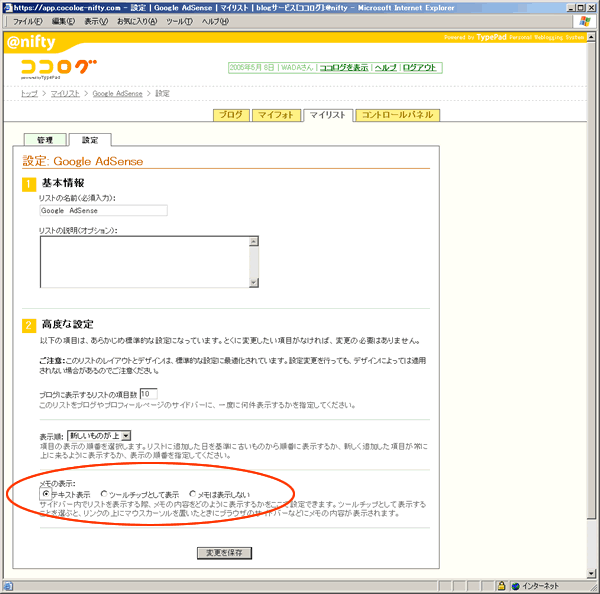Click the リストの名前 text field
This screenshot has height=594, width=600.
(103, 211)
